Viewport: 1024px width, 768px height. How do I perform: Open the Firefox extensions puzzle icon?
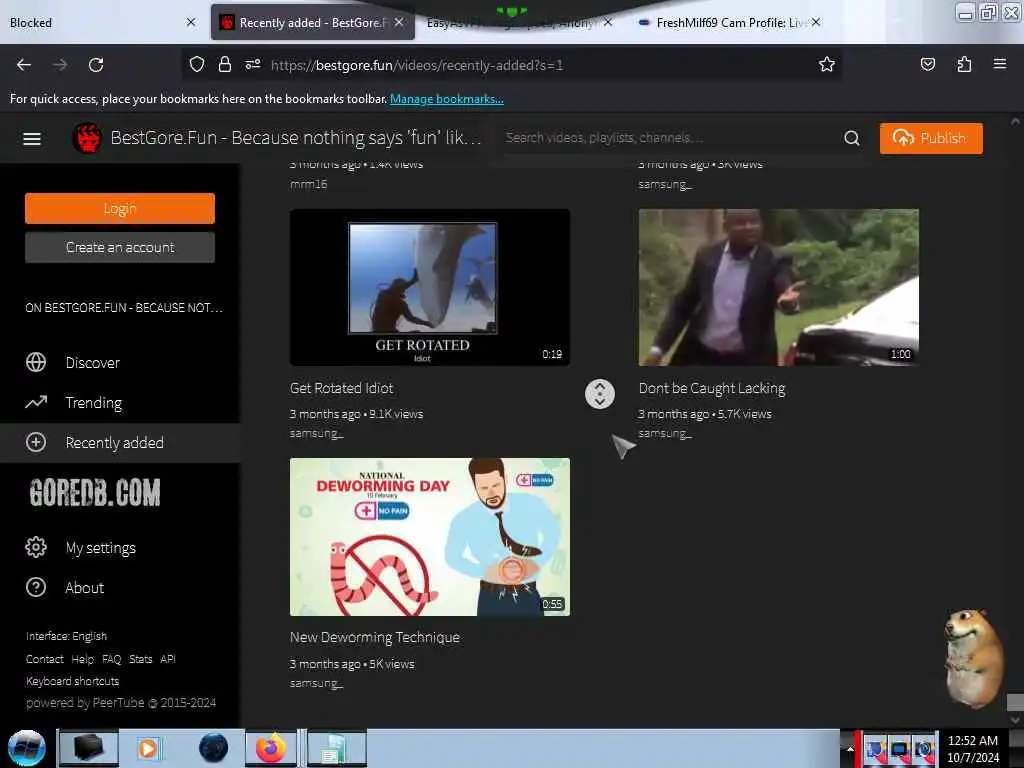pyautogui.click(x=964, y=65)
